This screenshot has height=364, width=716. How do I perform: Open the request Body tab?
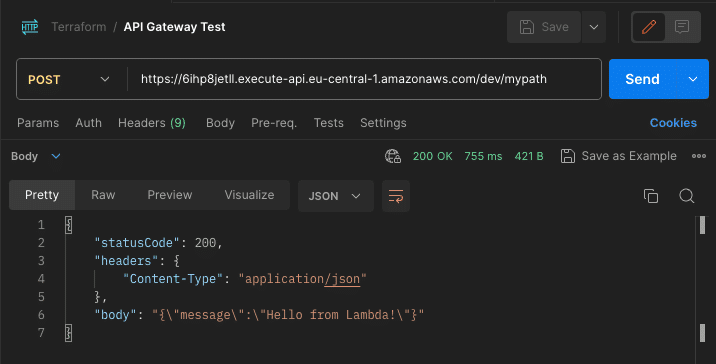click(x=220, y=123)
